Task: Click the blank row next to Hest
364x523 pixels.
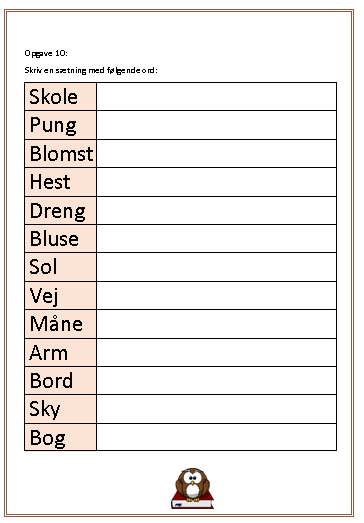Action: pyautogui.click(x=217, y=182)
